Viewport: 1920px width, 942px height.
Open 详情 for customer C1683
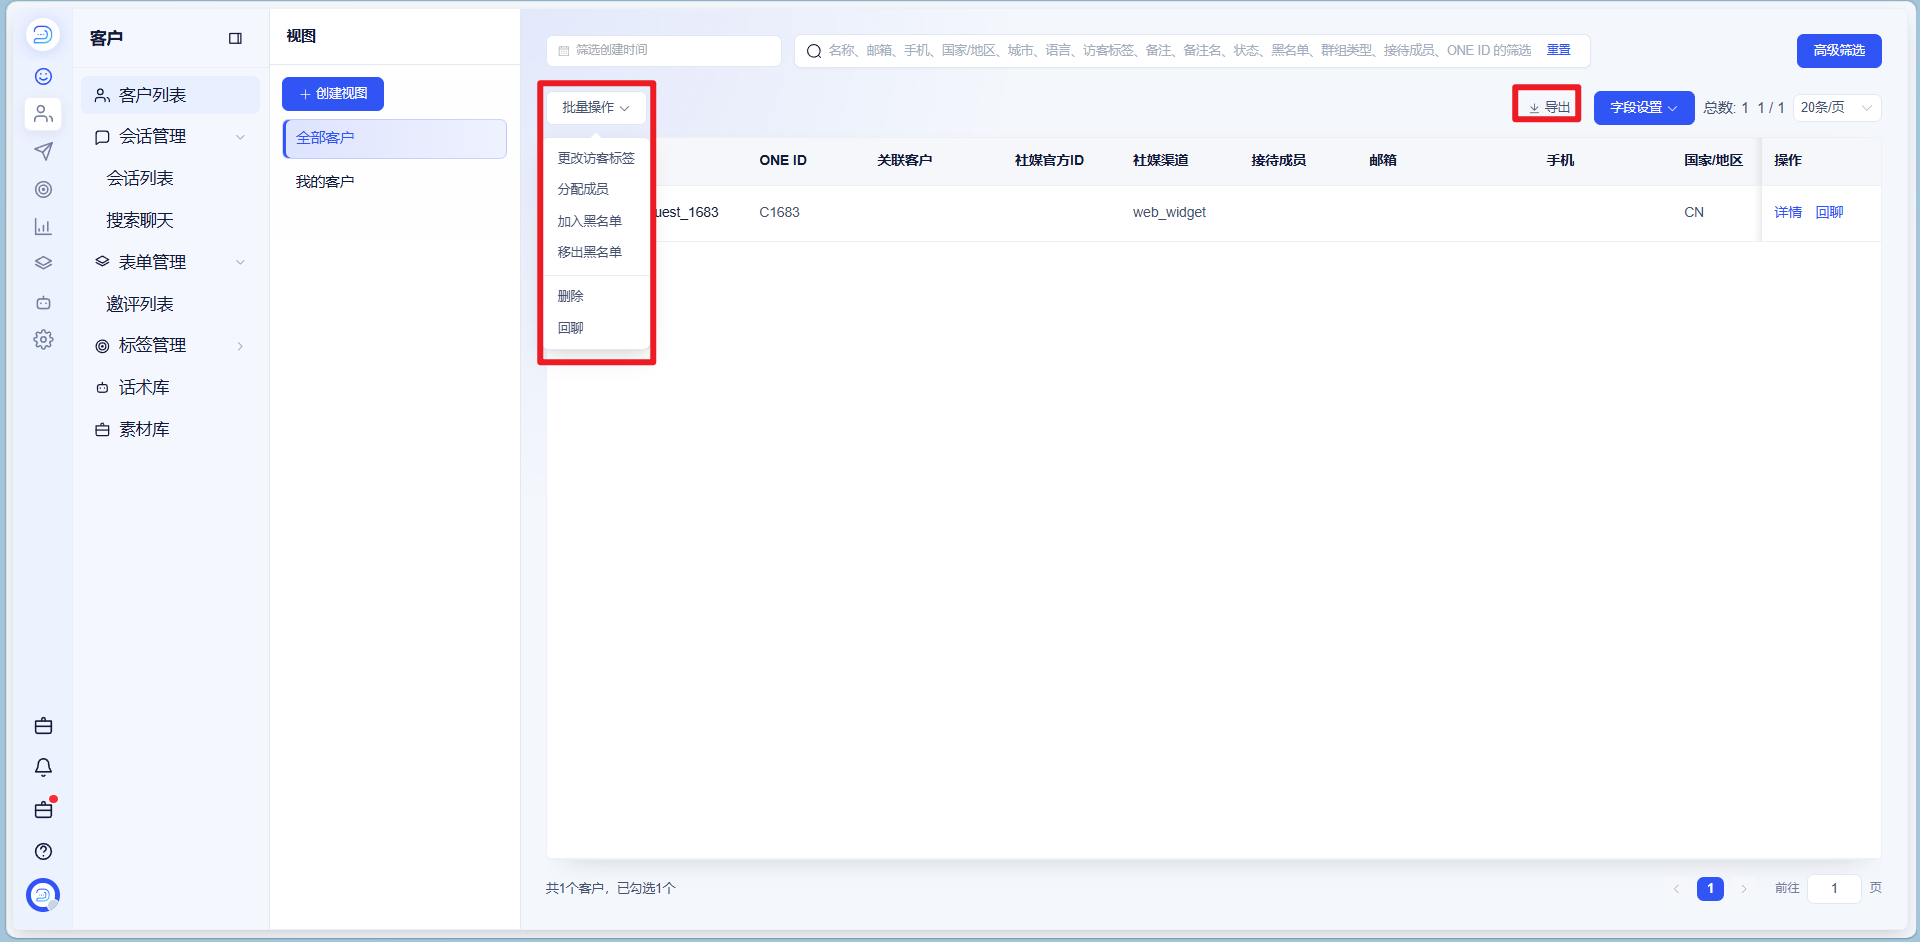point(1788,212)
